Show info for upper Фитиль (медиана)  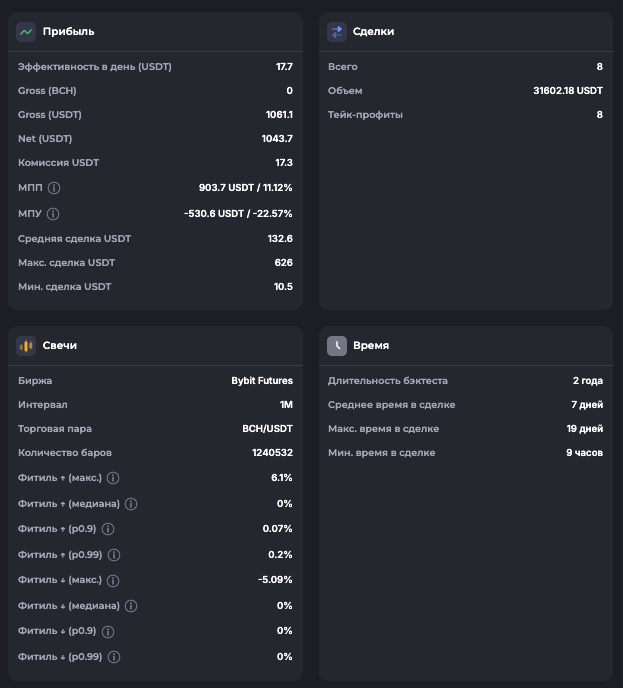131,504
